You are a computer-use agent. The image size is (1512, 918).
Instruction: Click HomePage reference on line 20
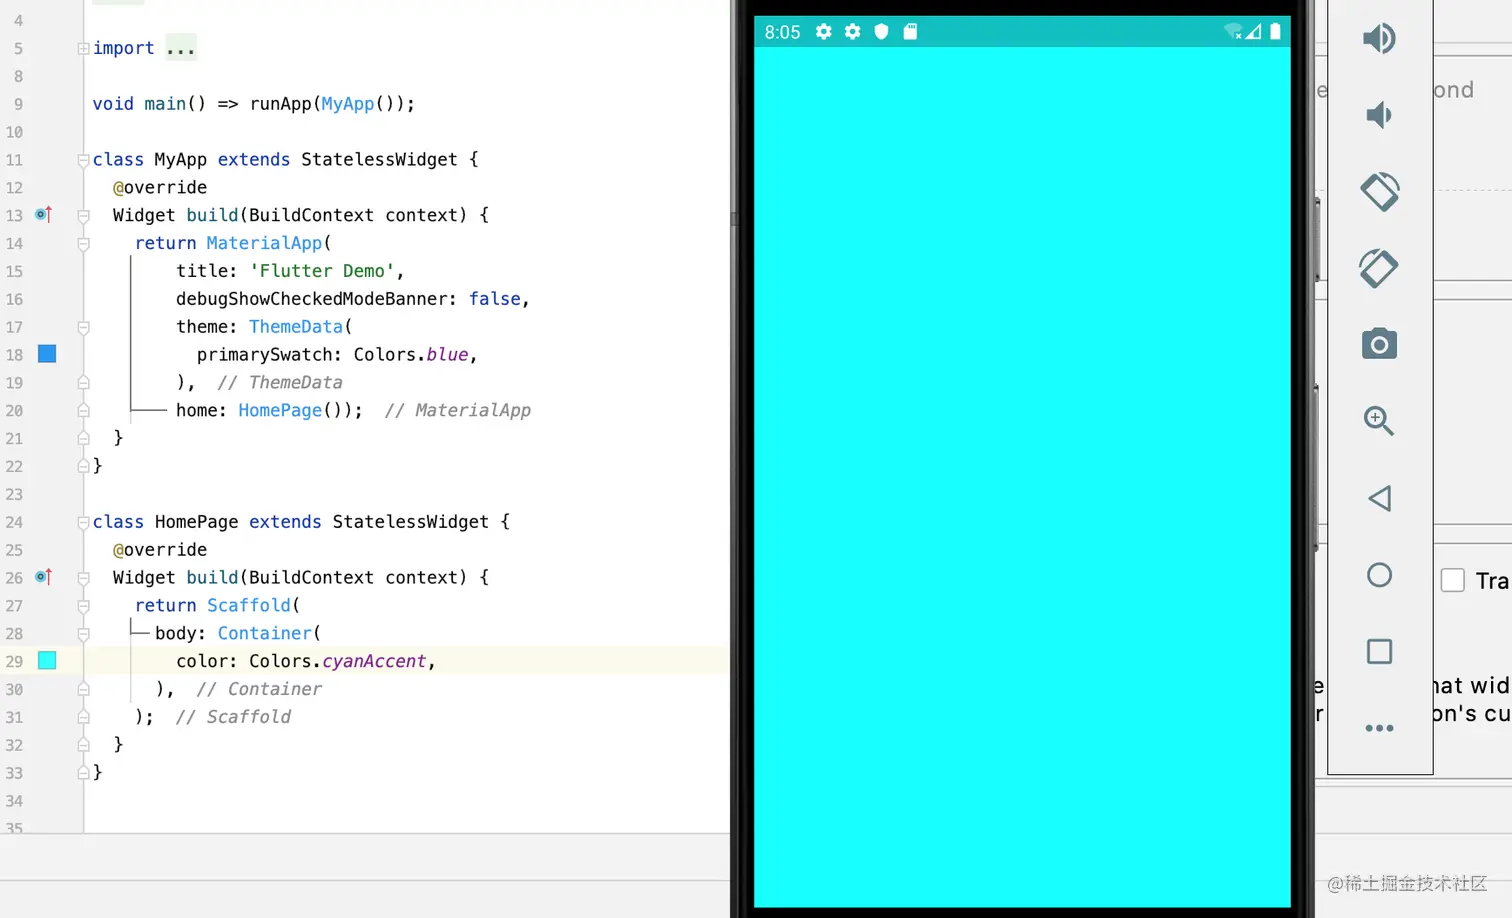click(280, 410)
